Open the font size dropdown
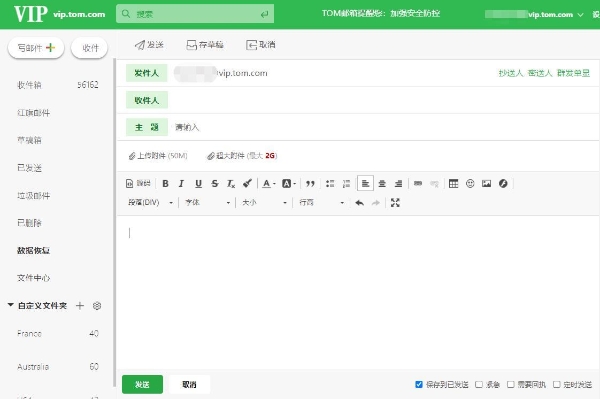 click(264, 203)
